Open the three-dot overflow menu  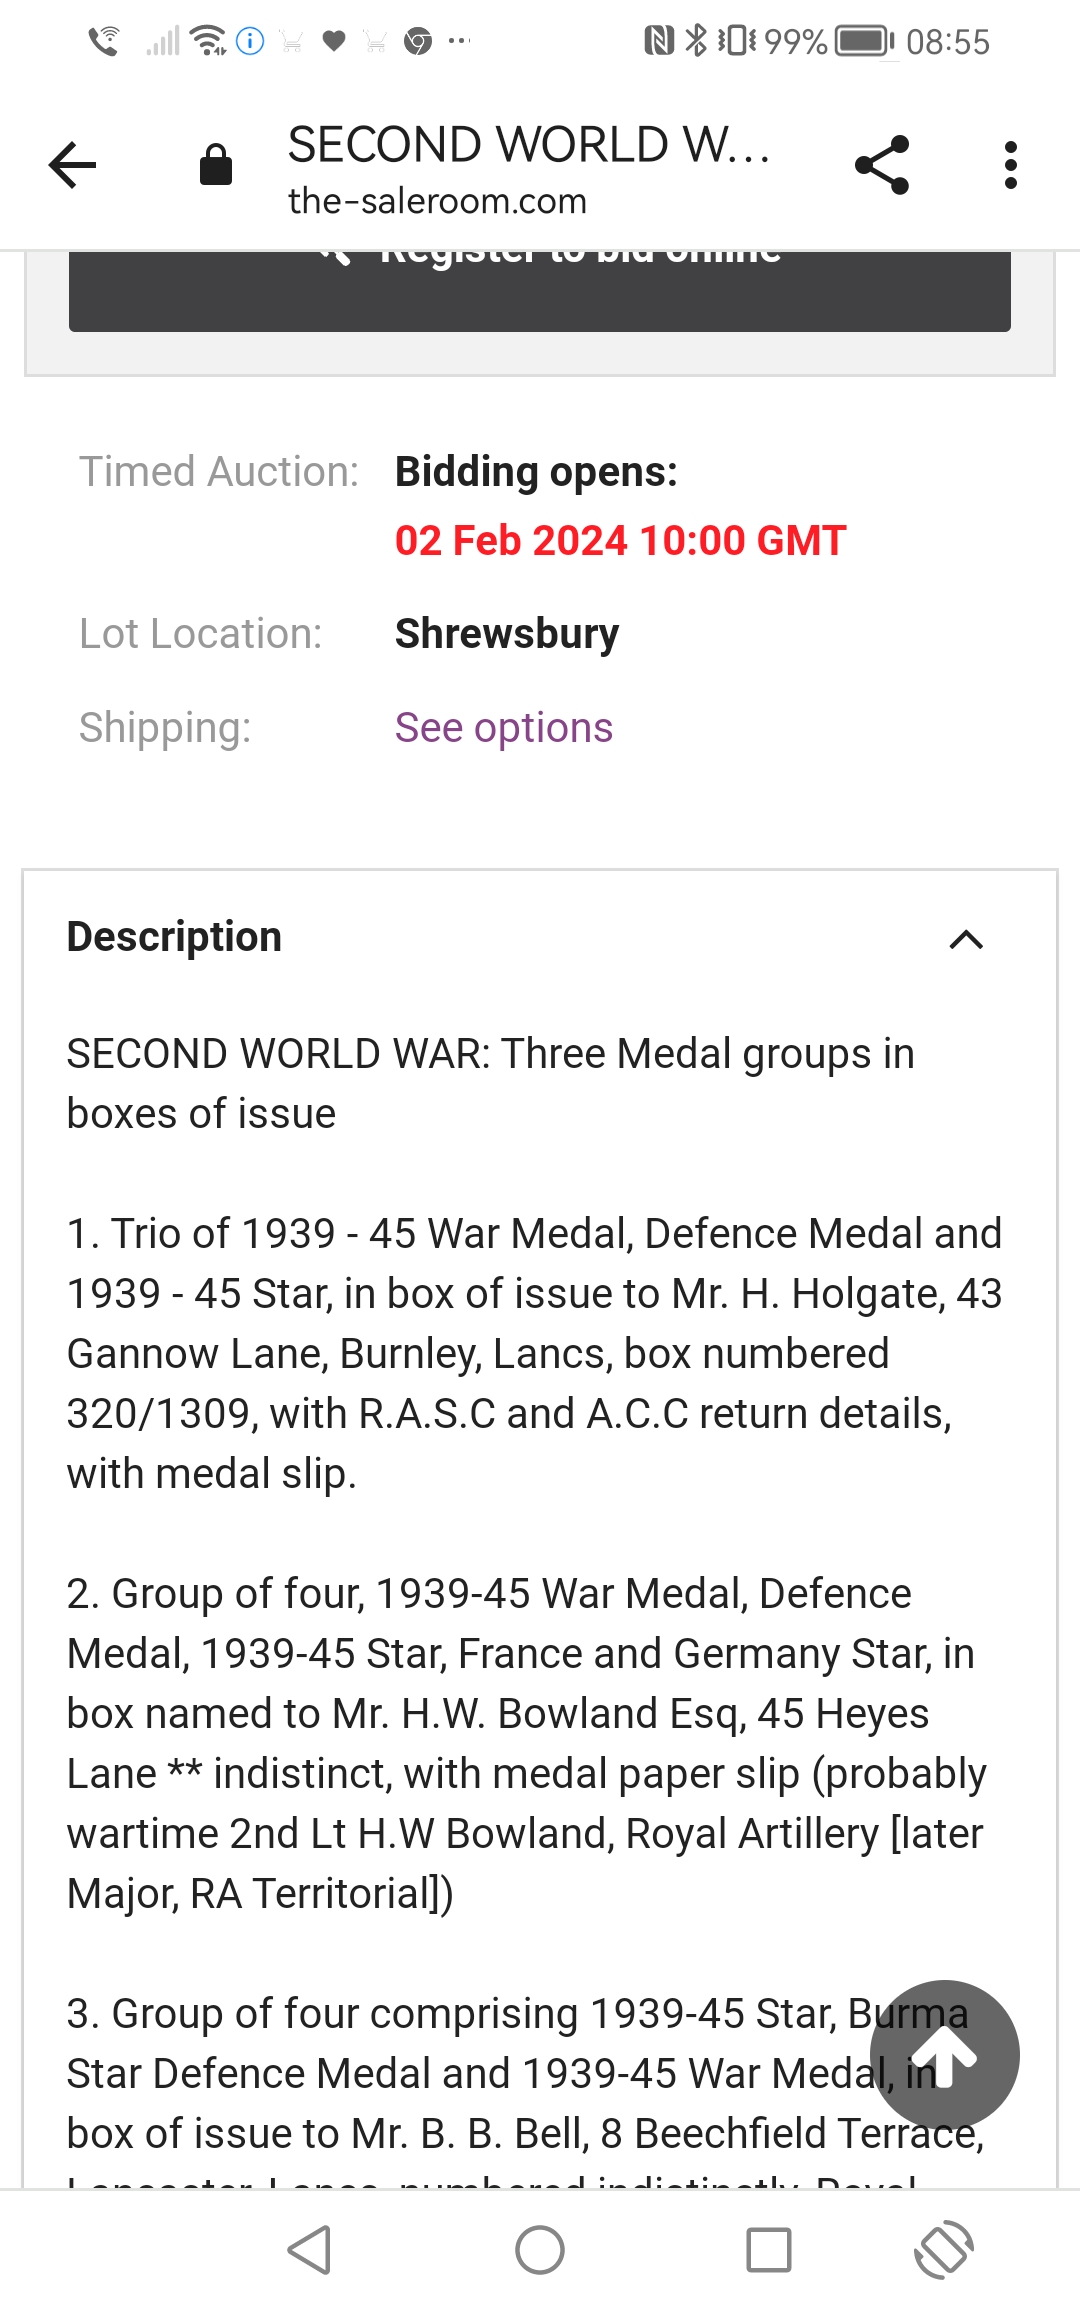(x=1011, y=165)
